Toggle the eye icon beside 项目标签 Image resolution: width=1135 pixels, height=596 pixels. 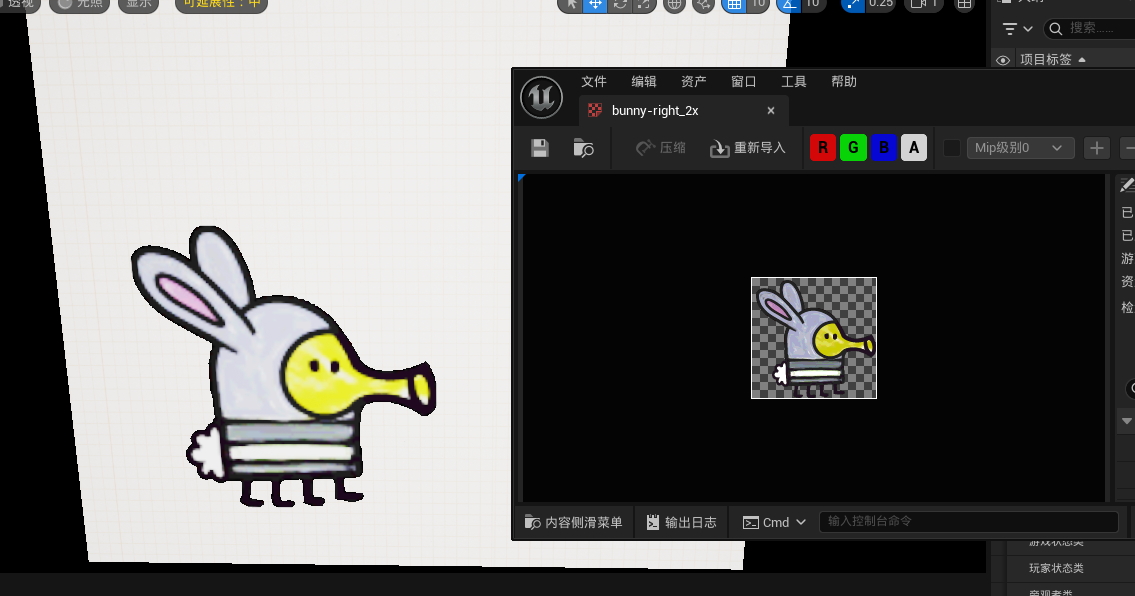[x=1003, y=60]
